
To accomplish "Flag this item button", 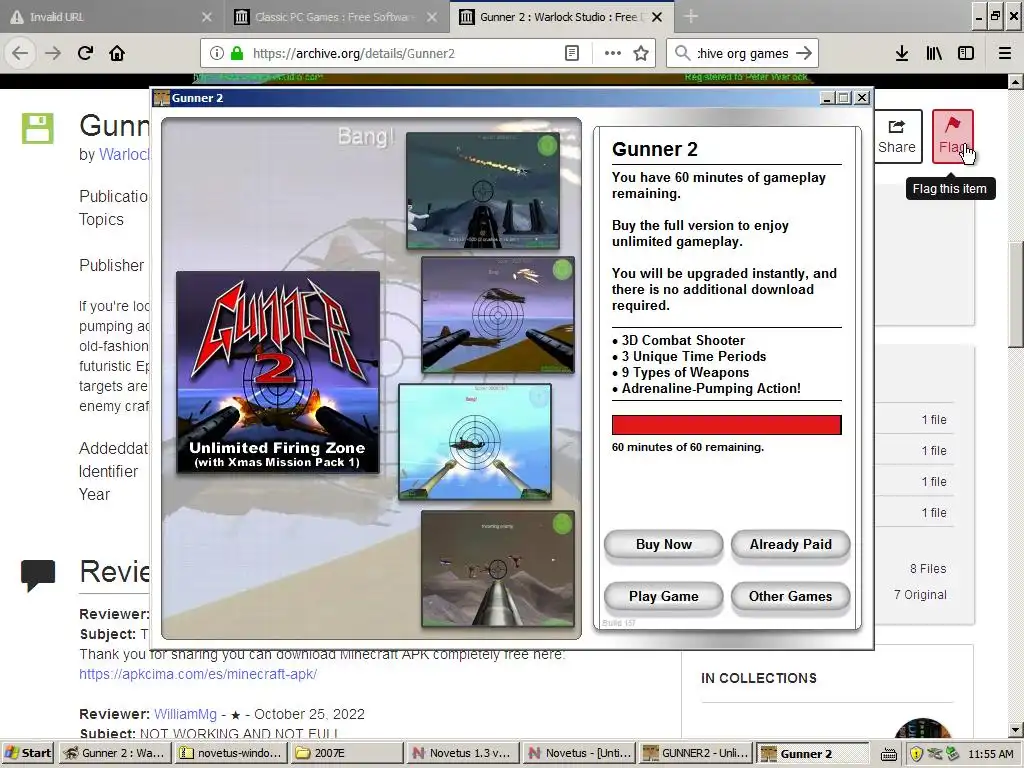I will pyautogui.click(x=953, y=136).
